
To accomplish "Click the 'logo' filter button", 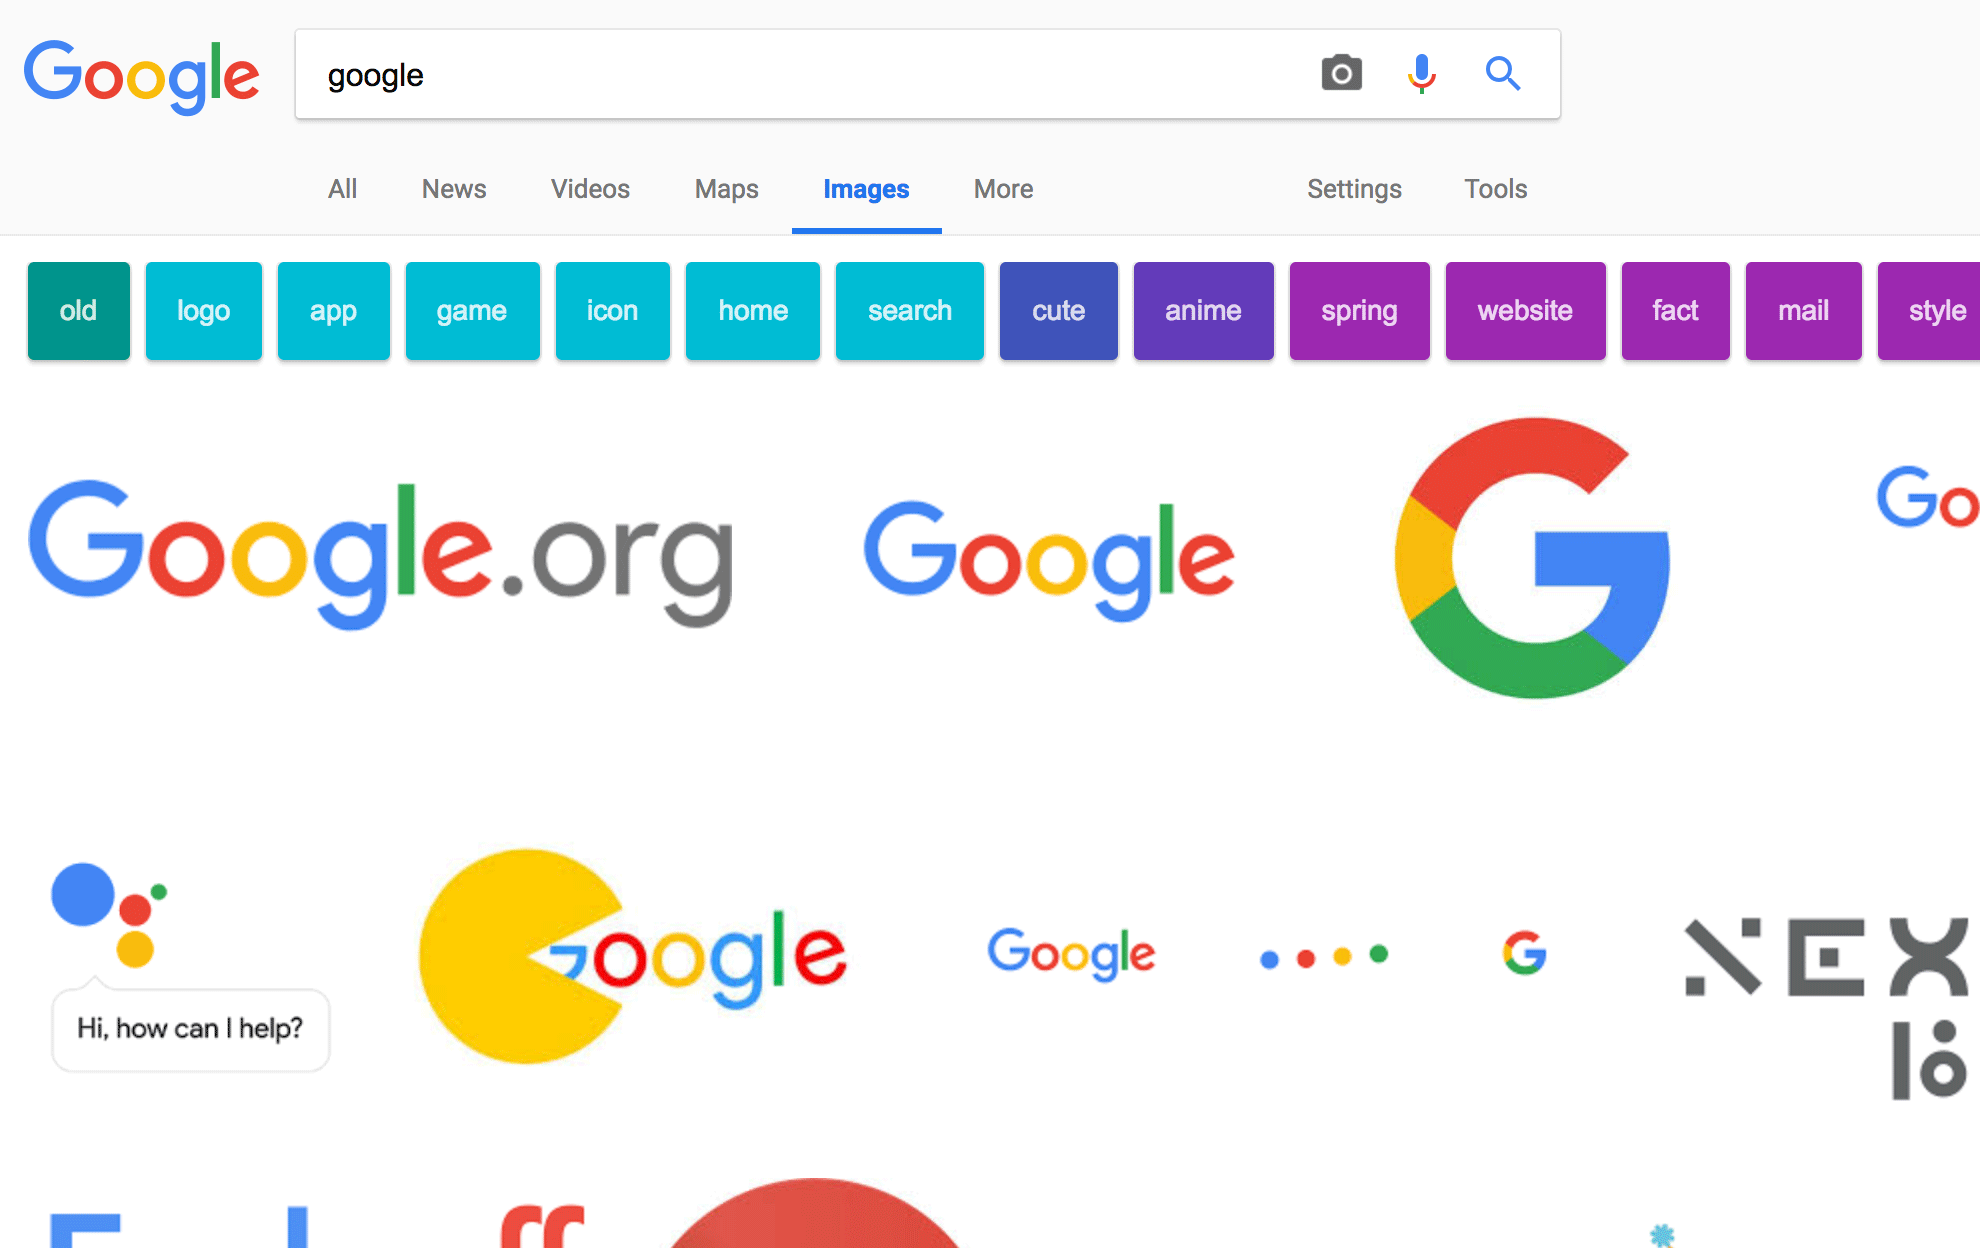I will (x=206, y=309).
